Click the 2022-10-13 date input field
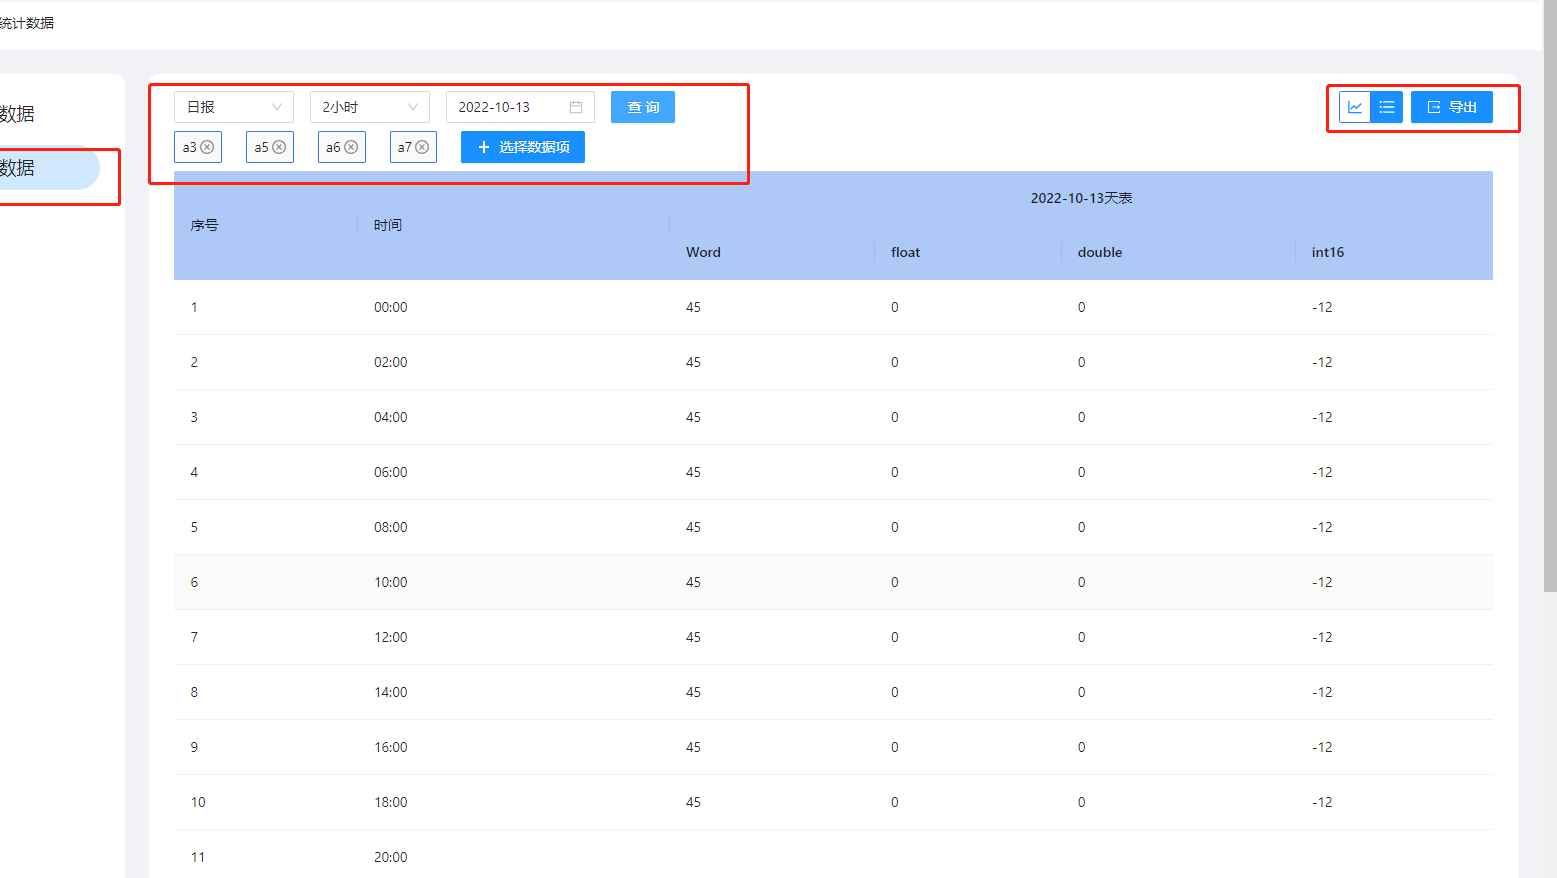Viewport: 1557px width, 878px height. click(520, 107)
